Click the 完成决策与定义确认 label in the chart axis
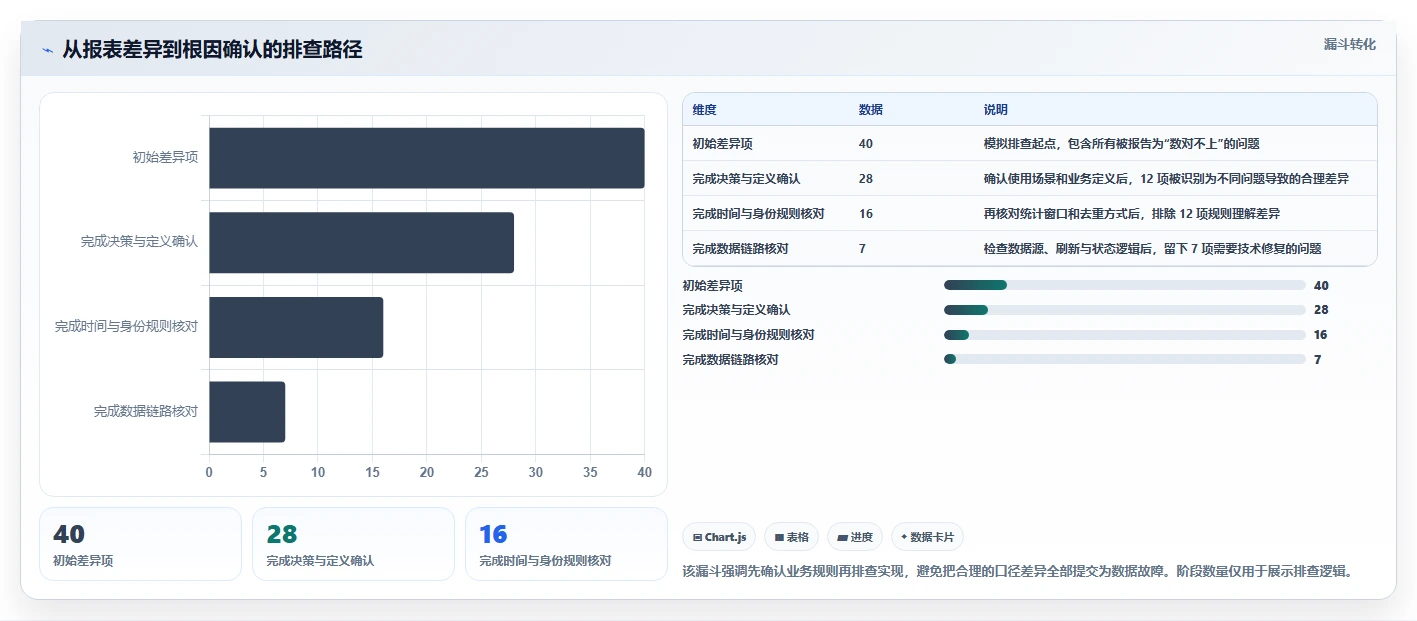The image size is (1417, 621). tap(139, 242)
